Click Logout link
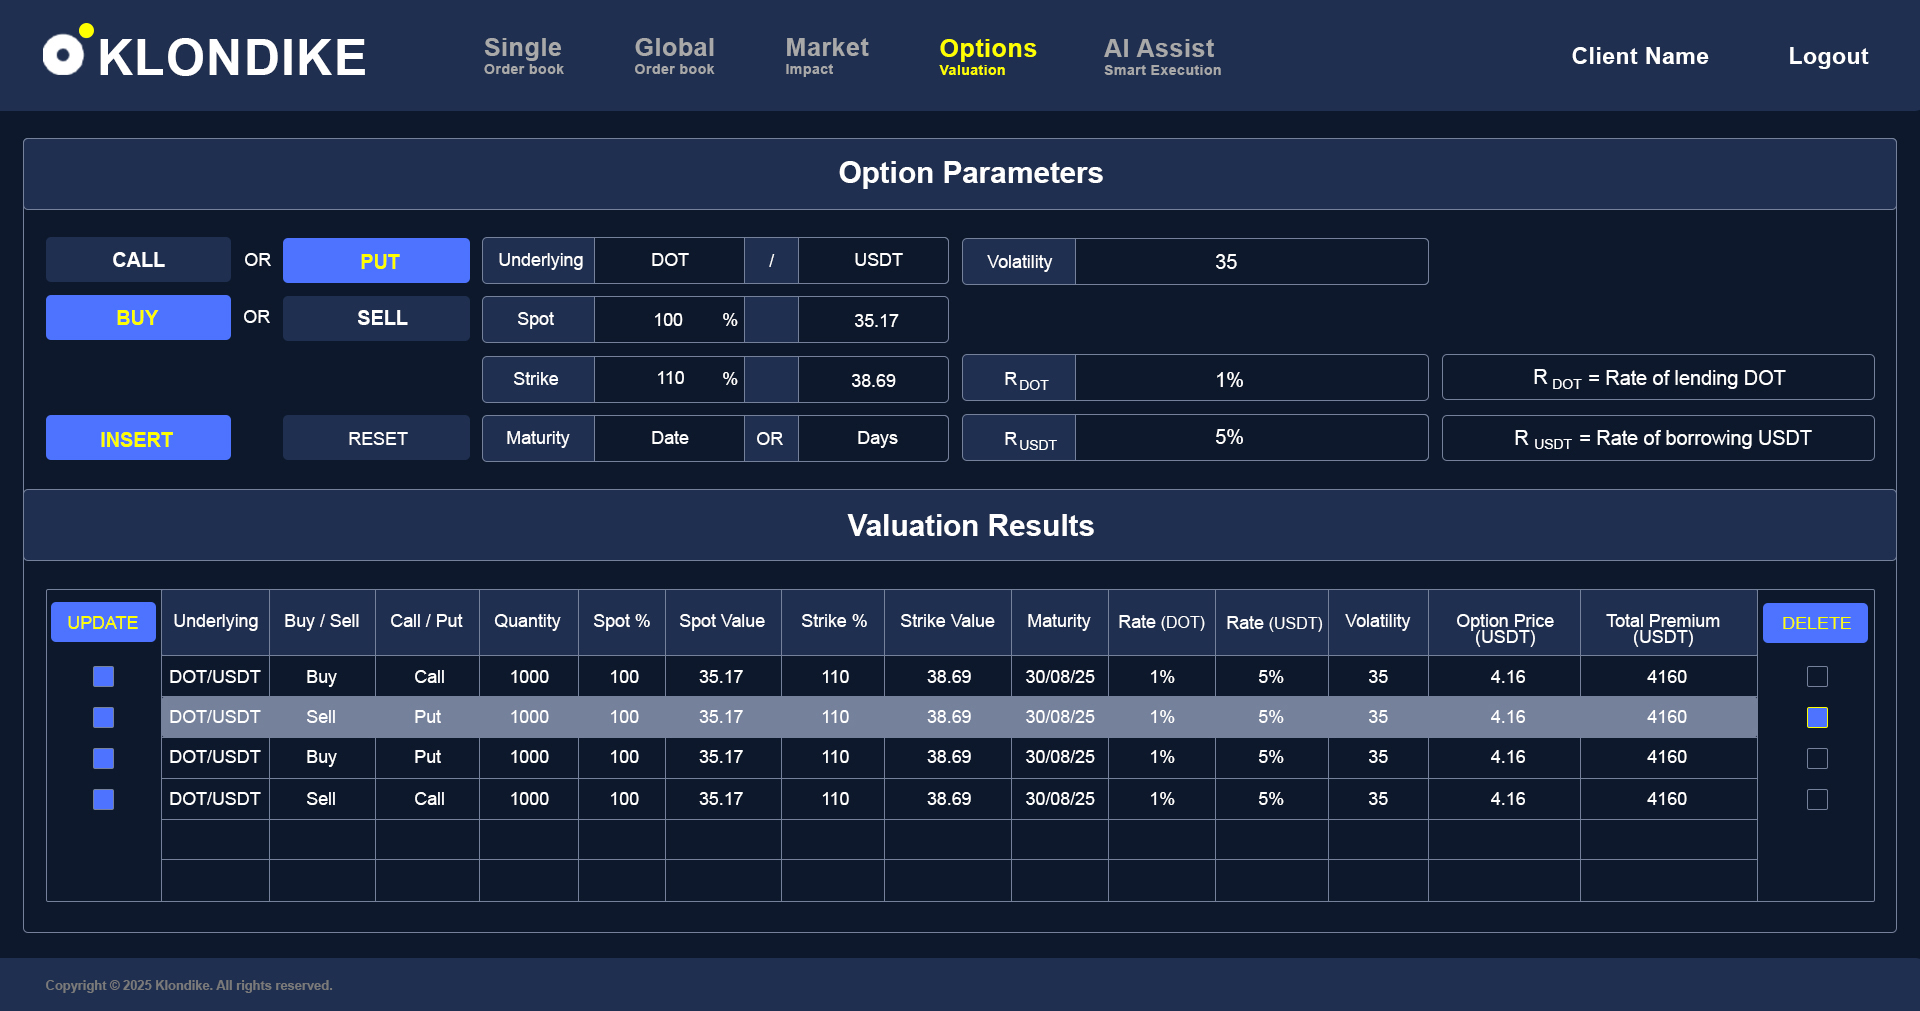 click(1827, 56)
